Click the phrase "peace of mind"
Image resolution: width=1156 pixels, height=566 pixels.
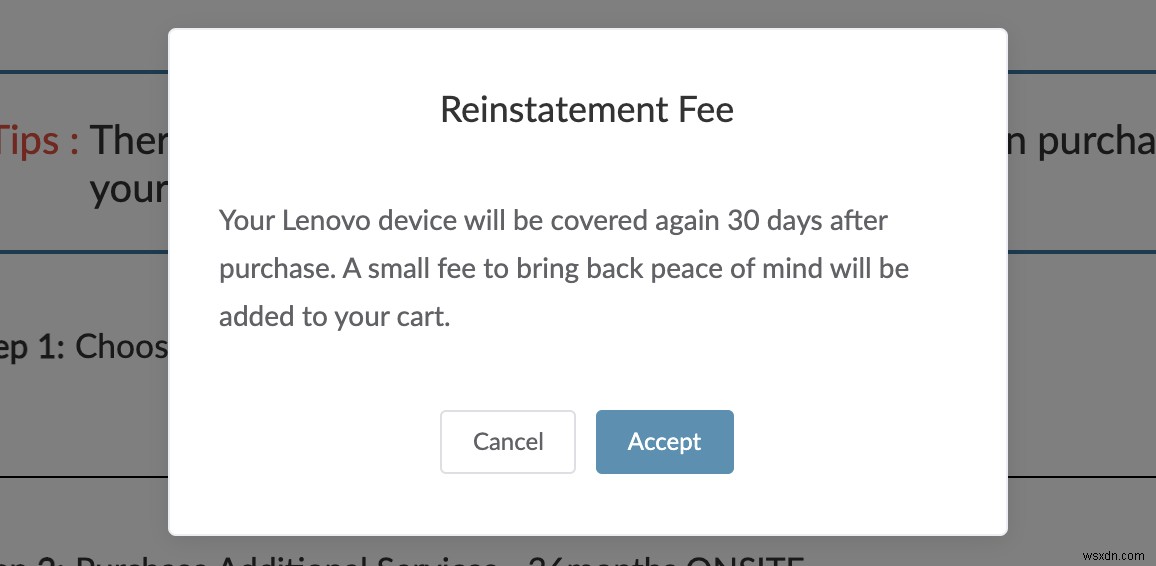pyautogui.click(x=746, y=269)
